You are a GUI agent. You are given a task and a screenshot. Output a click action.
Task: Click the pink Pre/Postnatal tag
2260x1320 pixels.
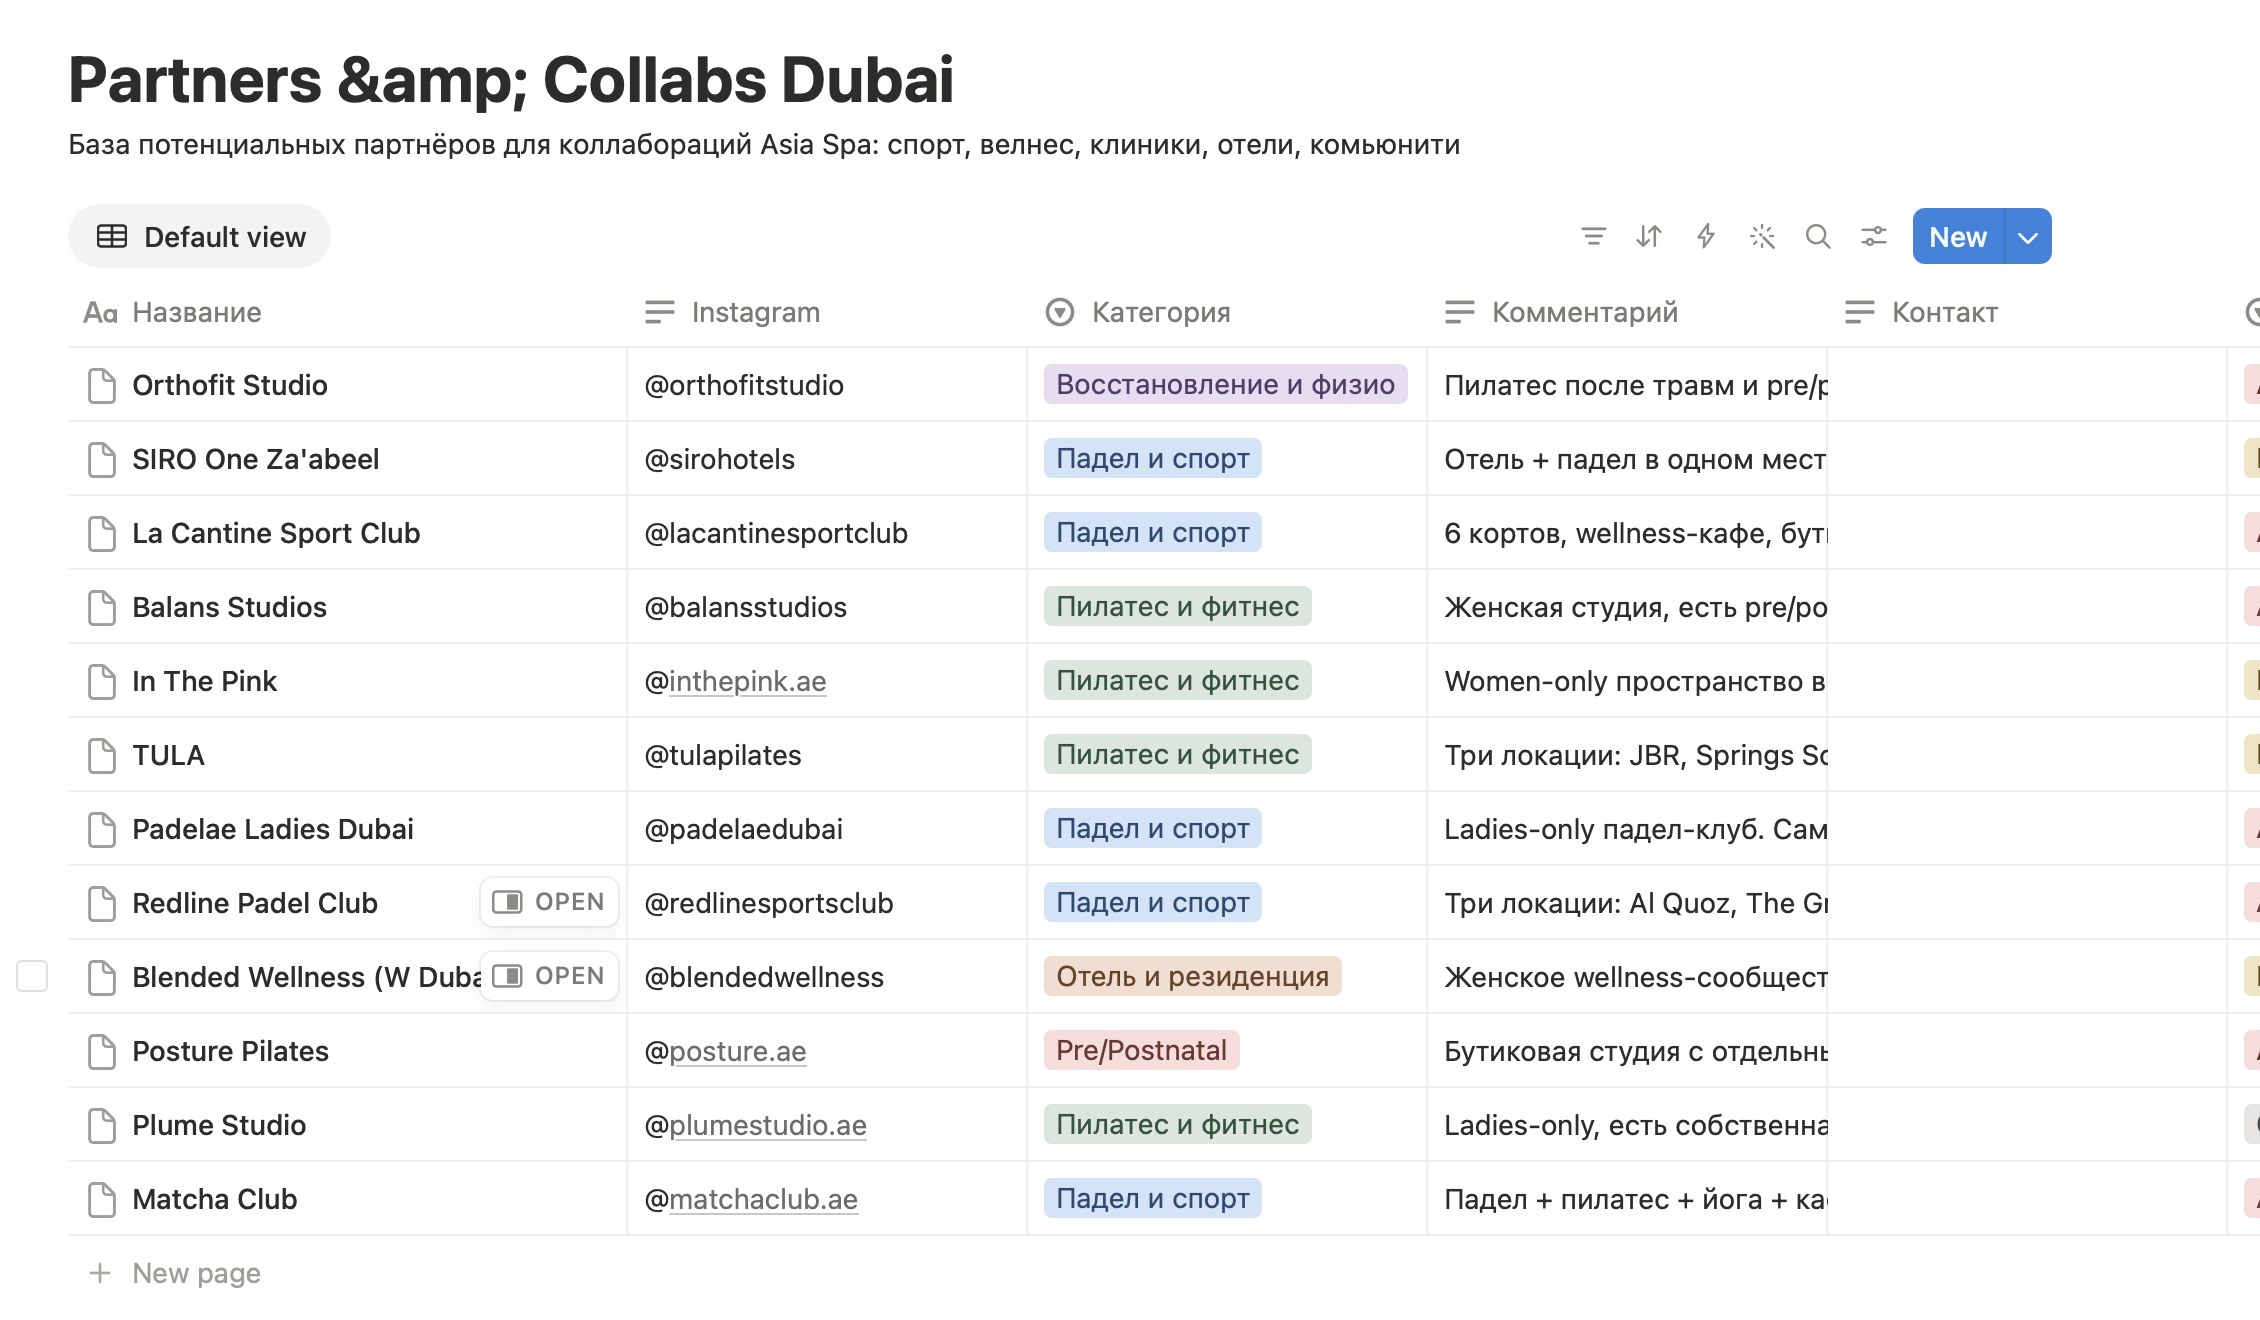click(1141, 1051)
